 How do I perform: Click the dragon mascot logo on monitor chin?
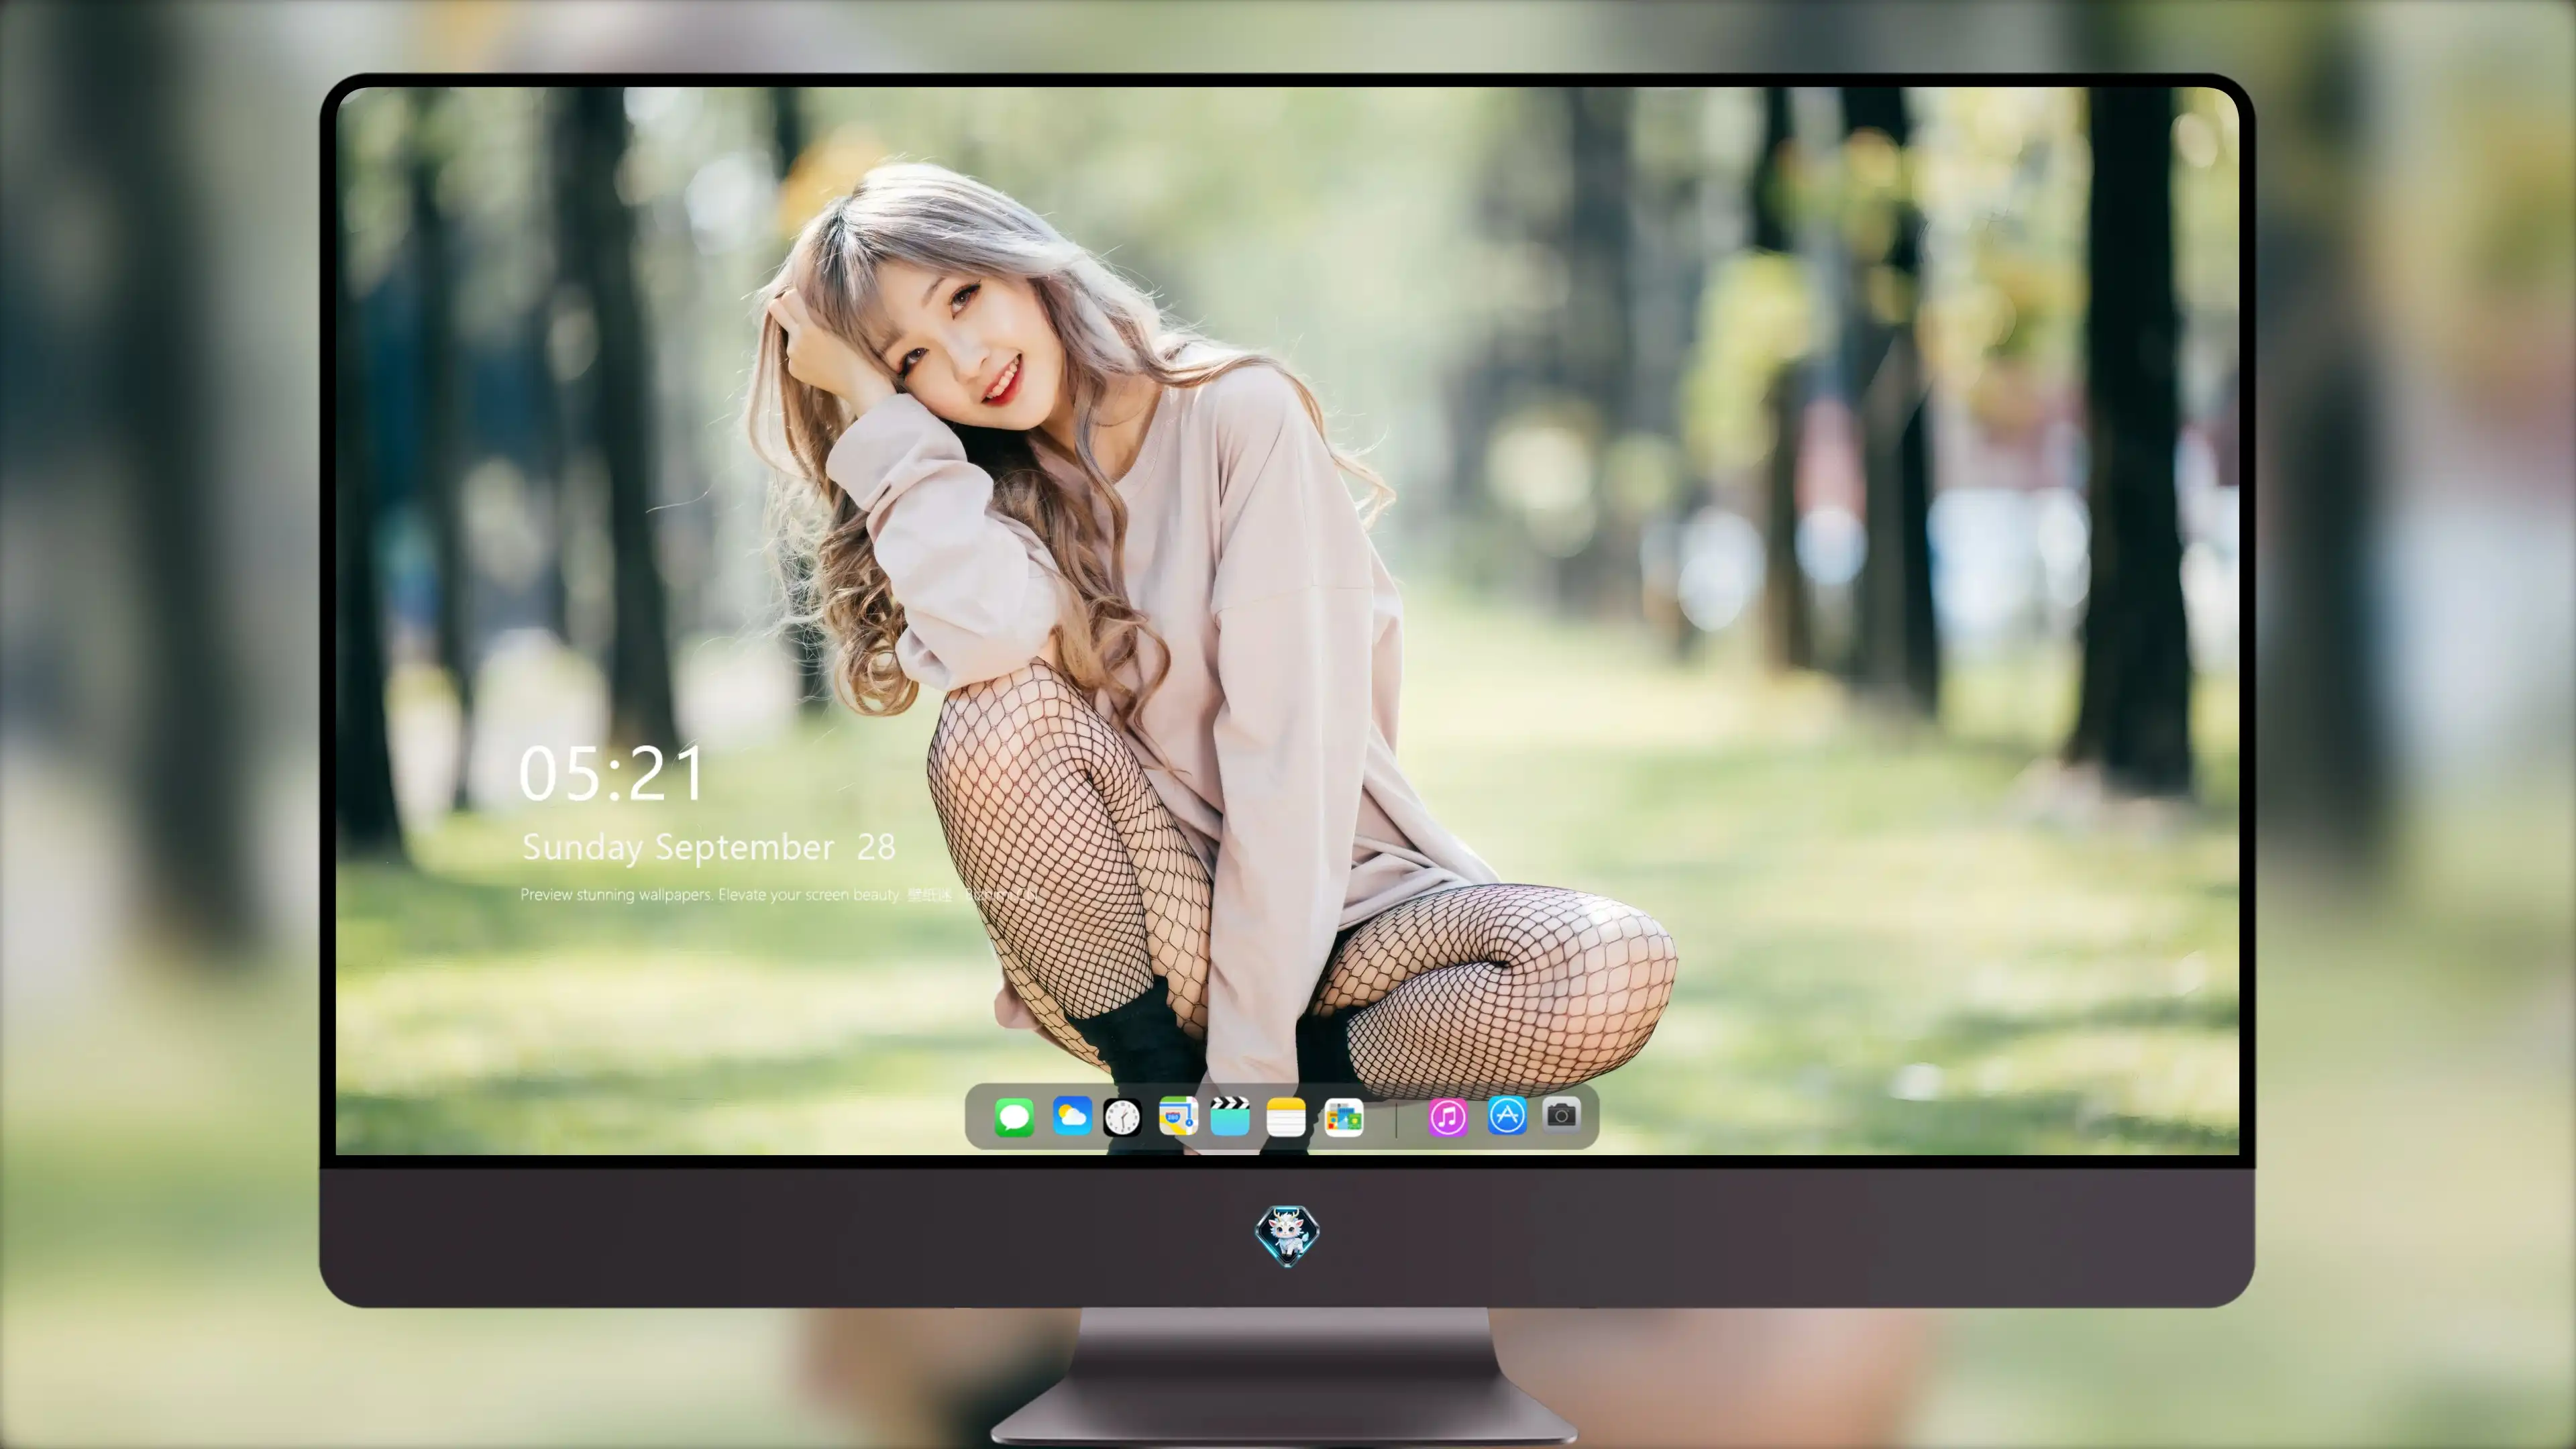[1287, 1235]
